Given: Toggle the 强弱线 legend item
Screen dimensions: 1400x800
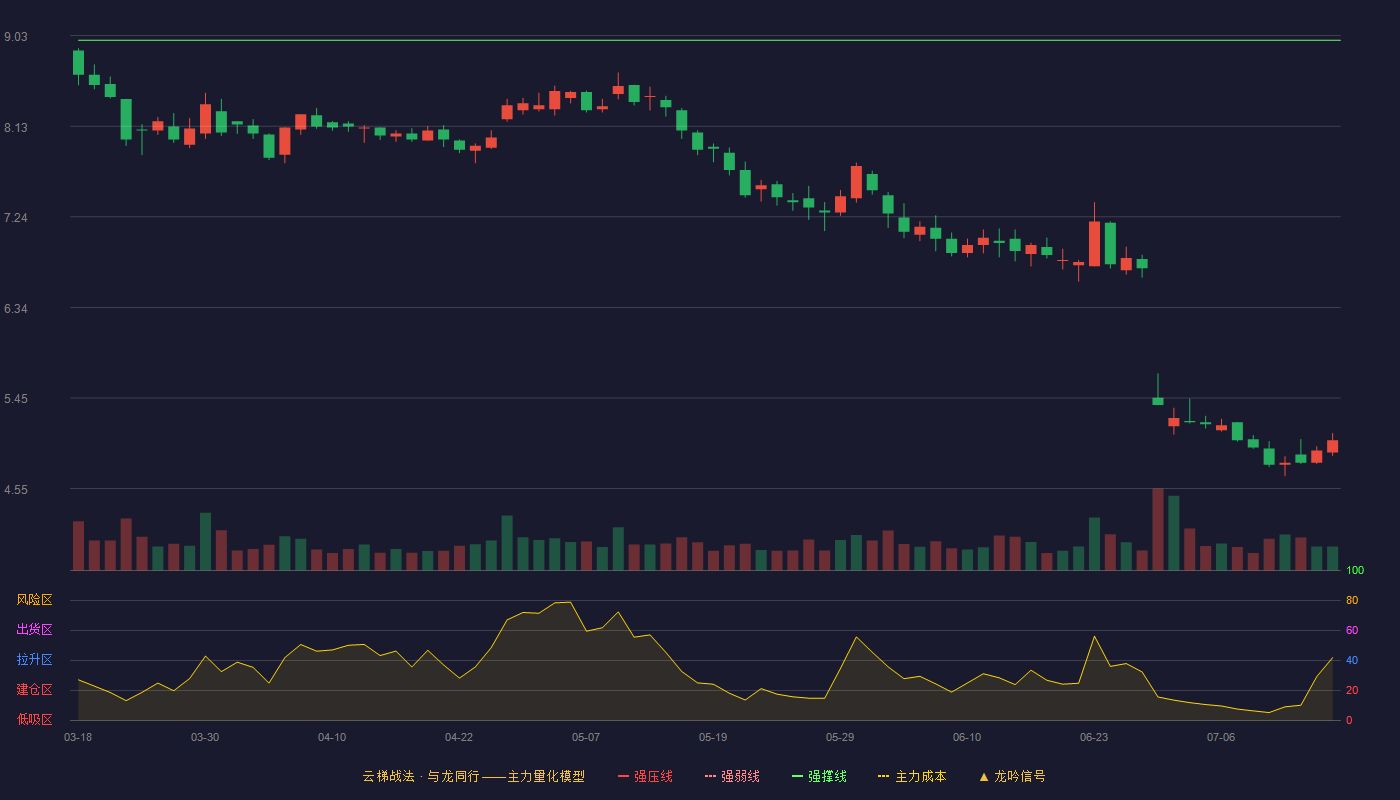Looking at the screenshot, I should pyautogui.click(x=732, y=776).
